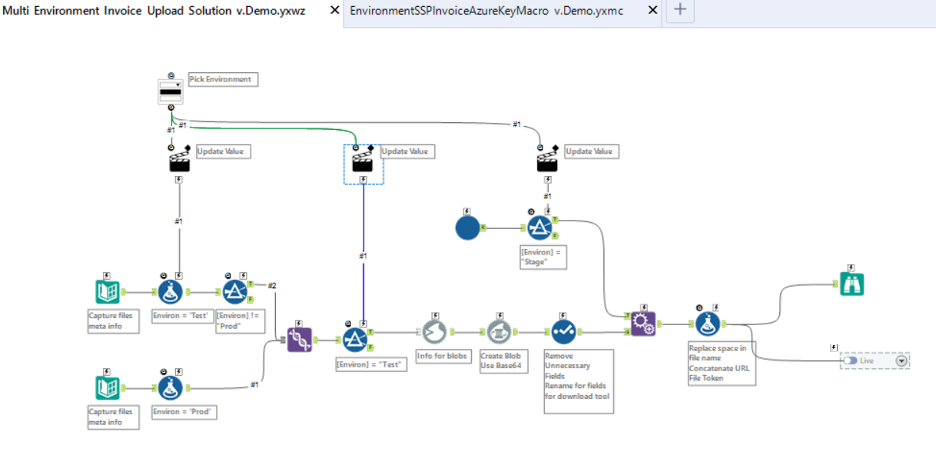Click the purple Union tool

click(299, 340)
